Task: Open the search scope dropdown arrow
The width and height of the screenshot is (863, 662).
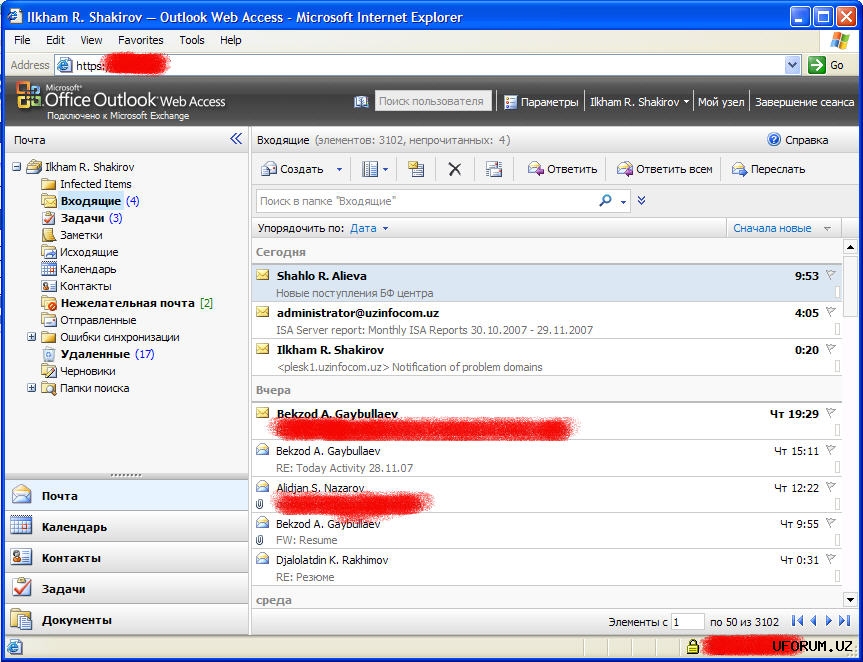Action: pyautogui.click(x=623, y=202)
